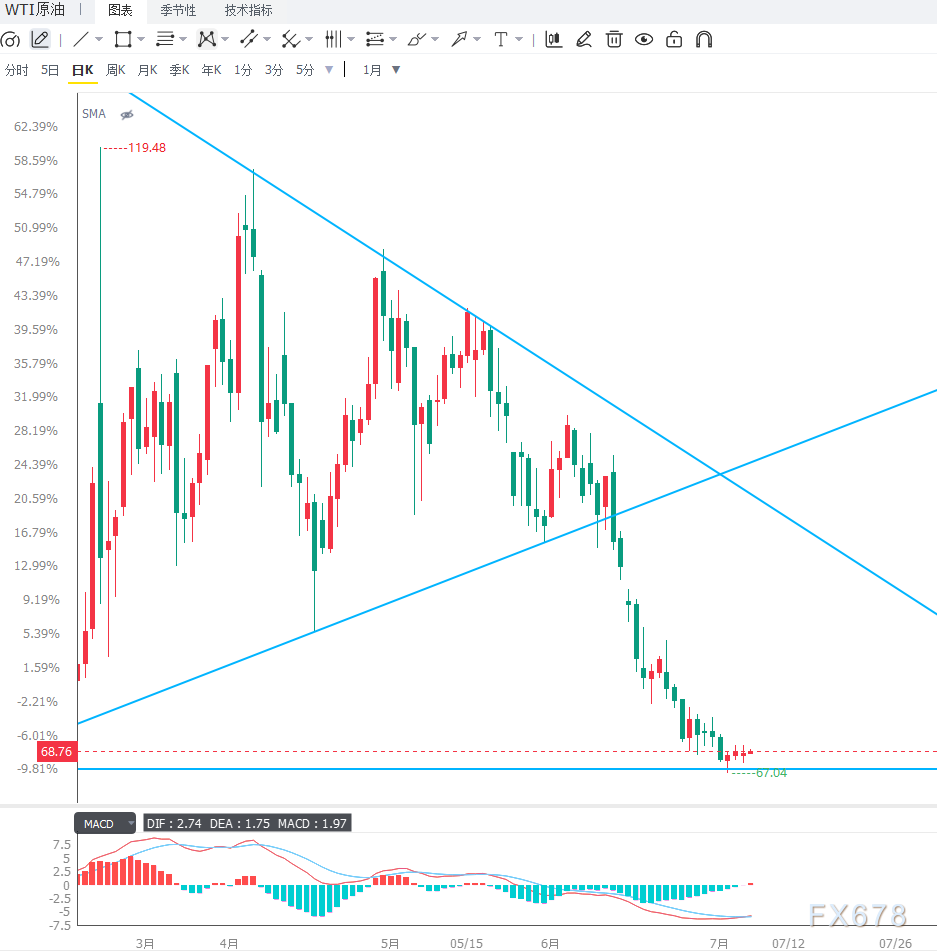Switch to the 技术指标 tab
The width and height of the screenshot is (937, 951).
pyautogui.click(x=248, y=10)
